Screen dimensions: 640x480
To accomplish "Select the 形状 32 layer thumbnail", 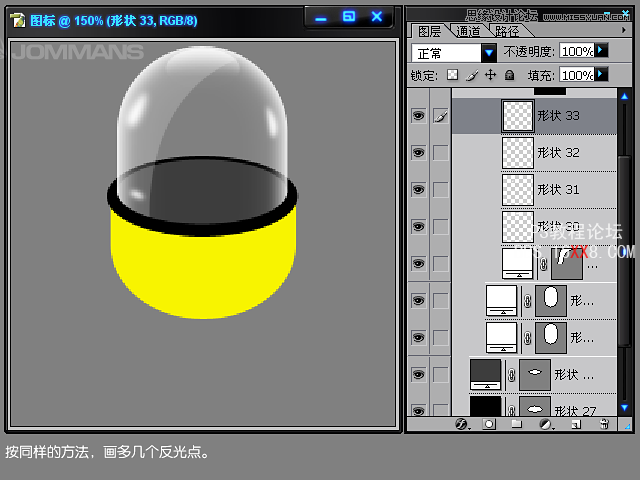I will tap(517, 153).
